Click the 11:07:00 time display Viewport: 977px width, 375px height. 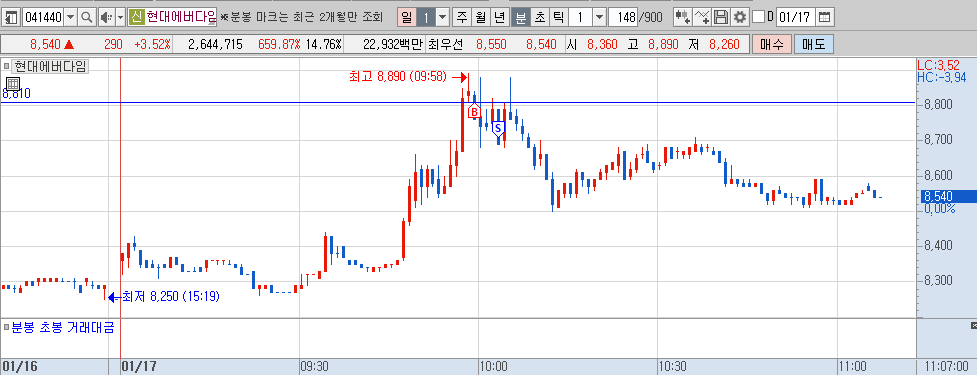pos(946,366)
